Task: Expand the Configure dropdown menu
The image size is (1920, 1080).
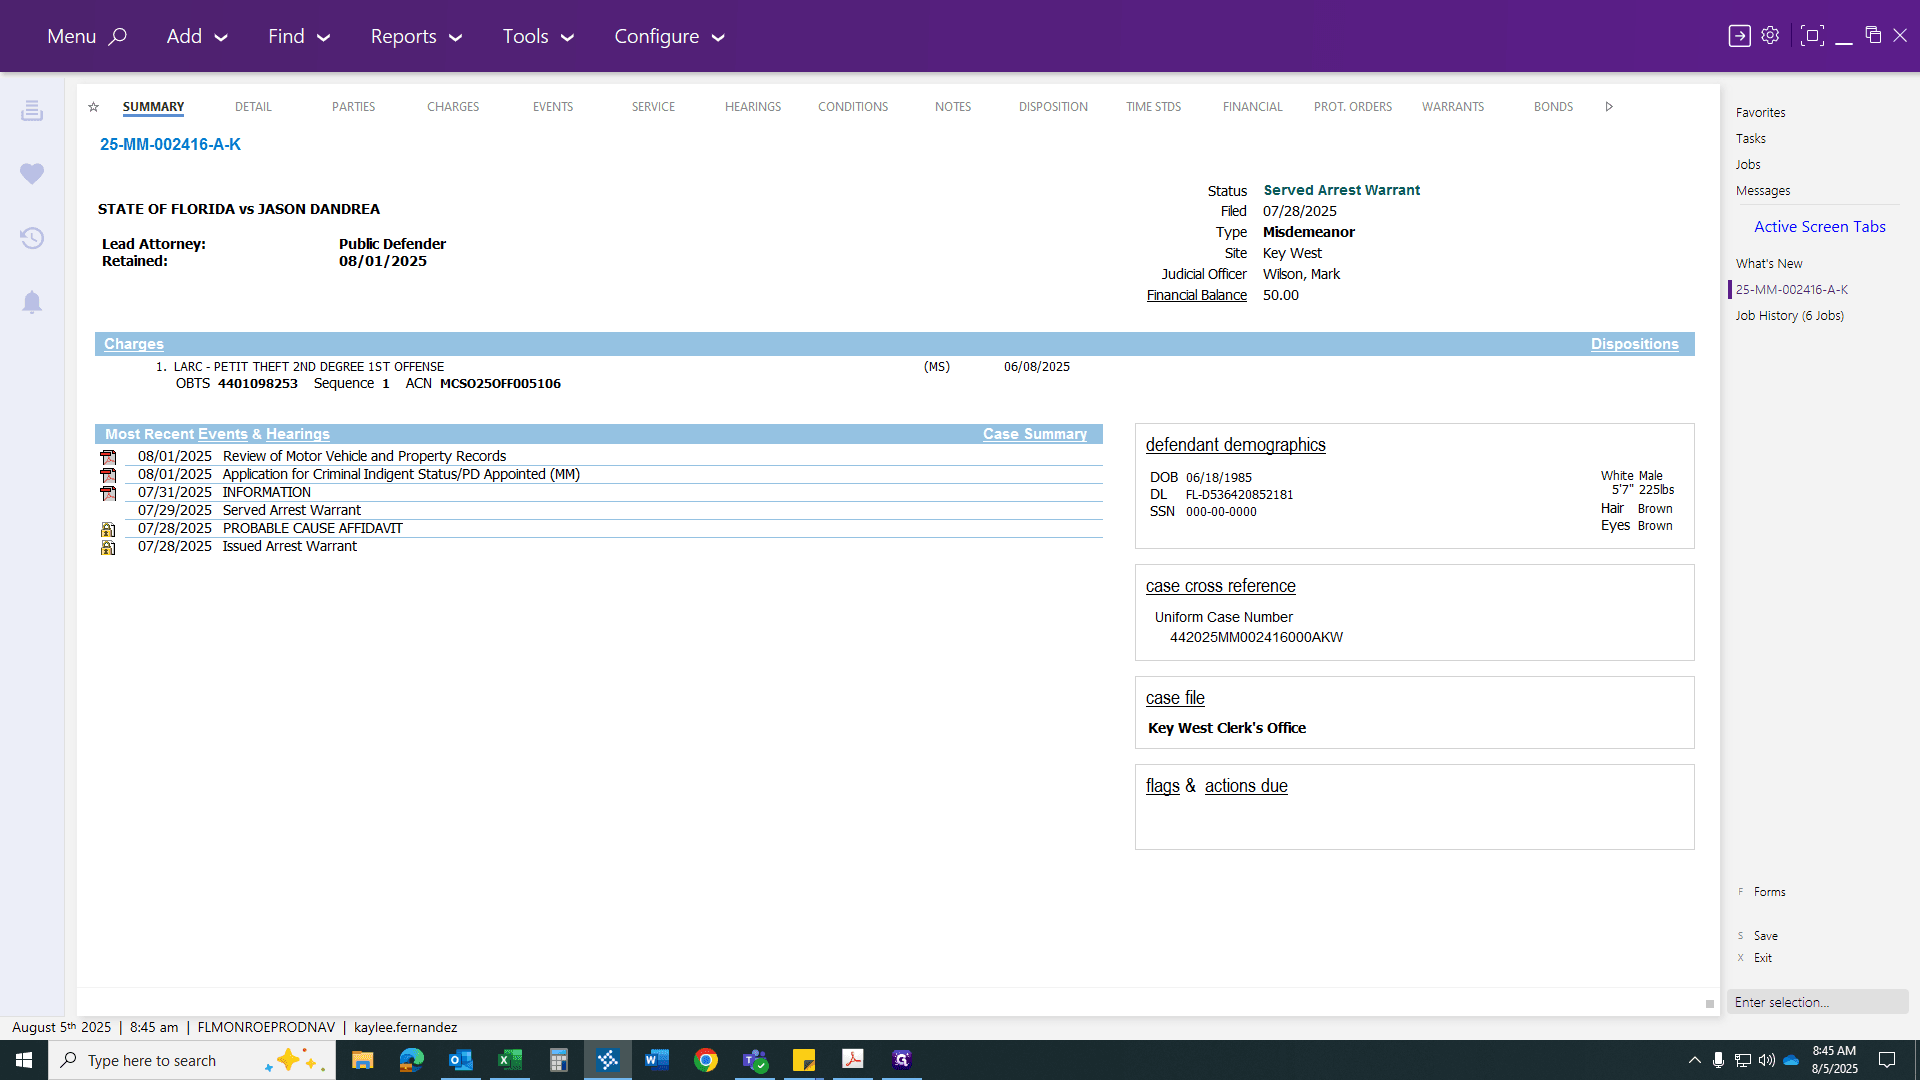Action: tap(669, 36)
